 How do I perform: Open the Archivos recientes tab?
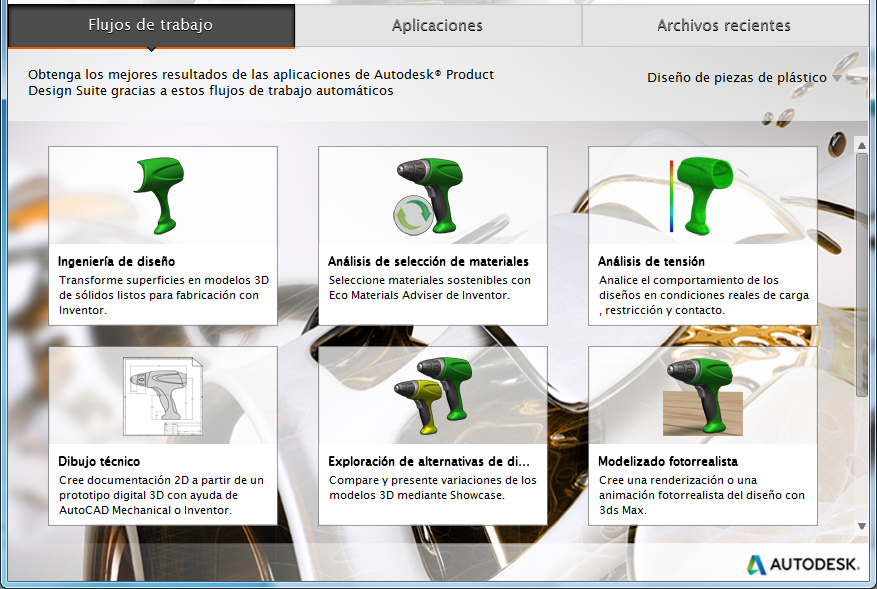pyautogui.click(x=725, y=26)
